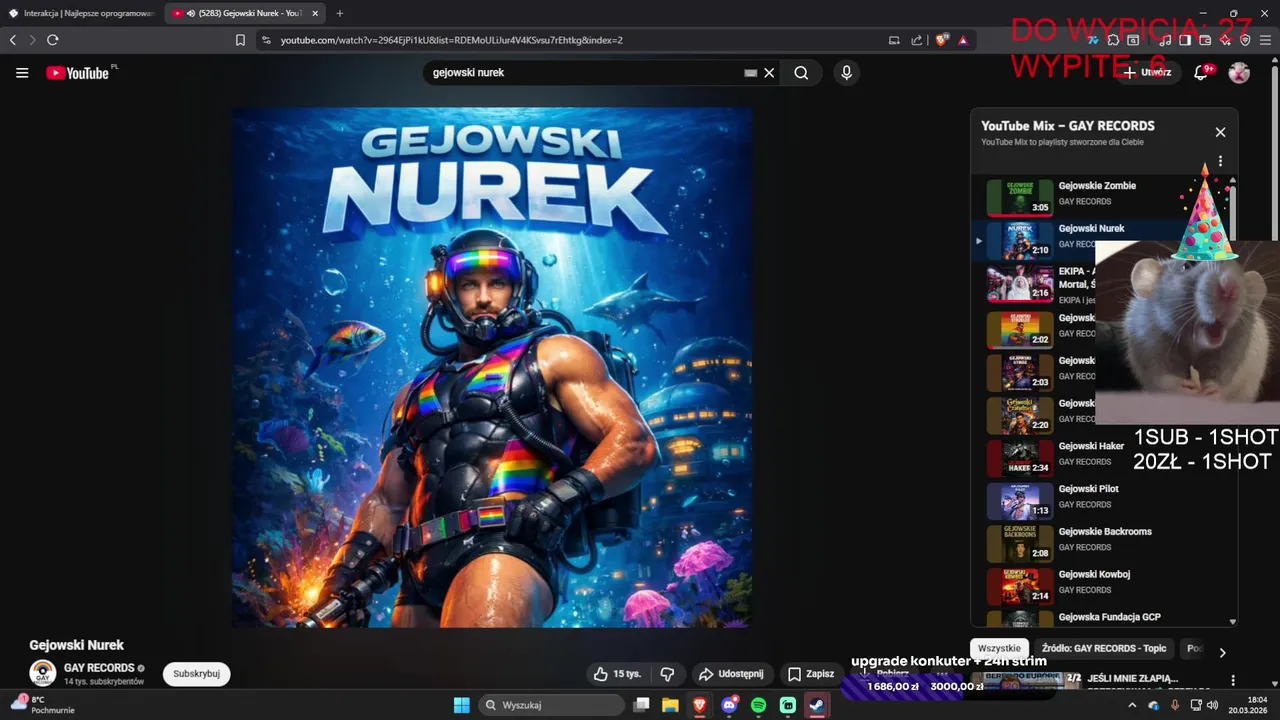This screenshot has width=1280, height=720.
Task: Open the browser extensions puzzle icon
Action: pyautogui.click(x=1113, y=40)
